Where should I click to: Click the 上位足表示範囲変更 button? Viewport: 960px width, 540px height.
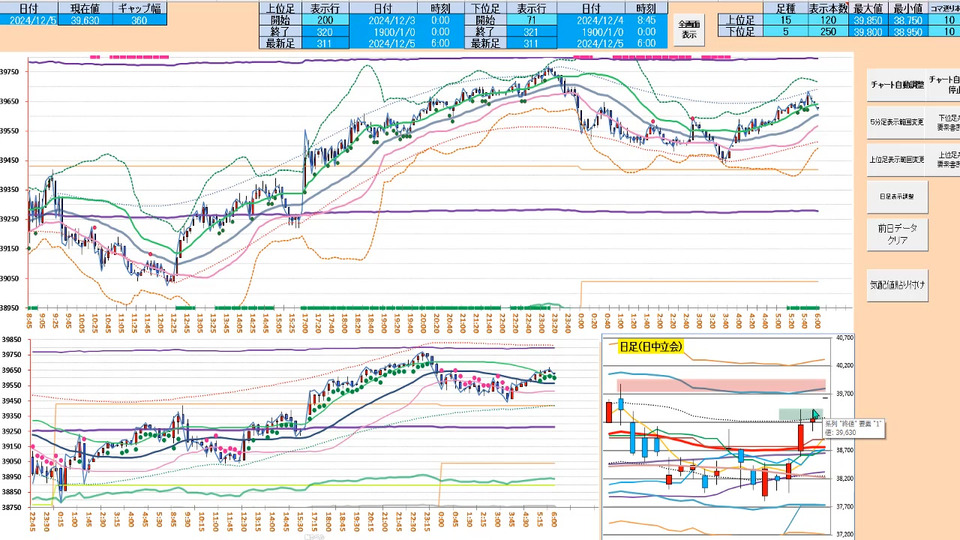coord(897,159)
